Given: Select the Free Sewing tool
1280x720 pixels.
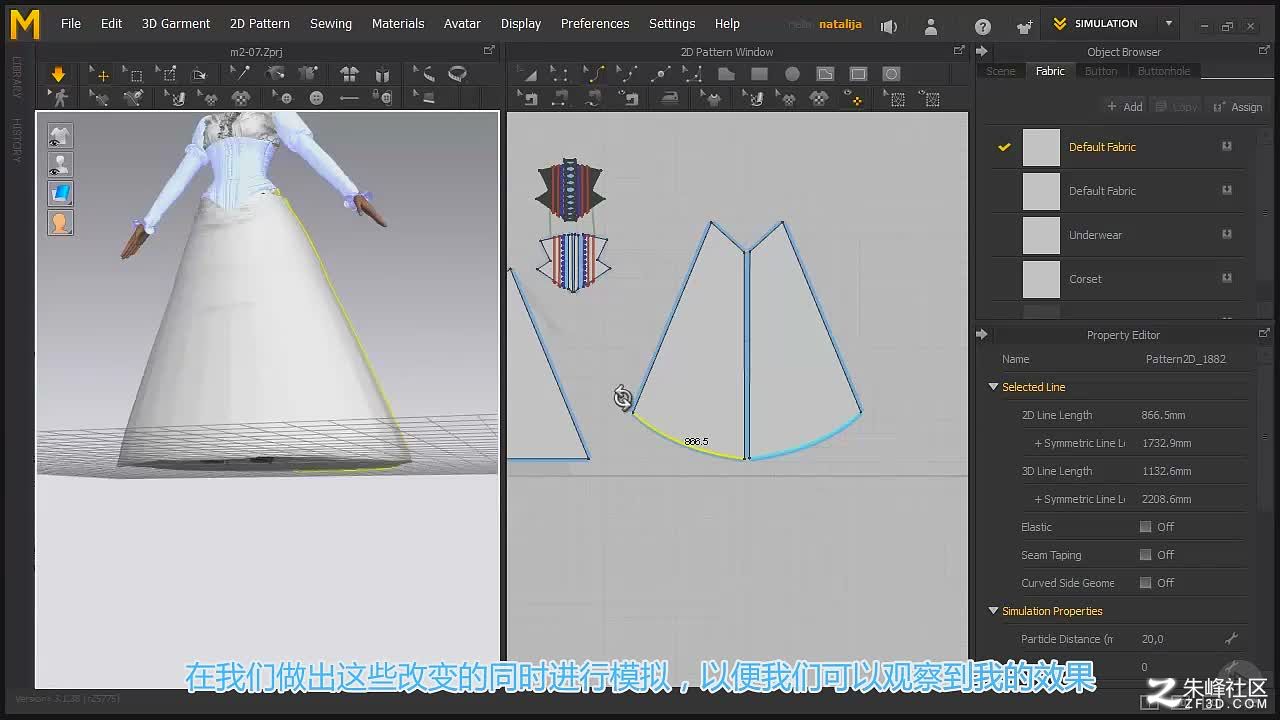Looking at the screenshot, I should click(x=594, y=97).
